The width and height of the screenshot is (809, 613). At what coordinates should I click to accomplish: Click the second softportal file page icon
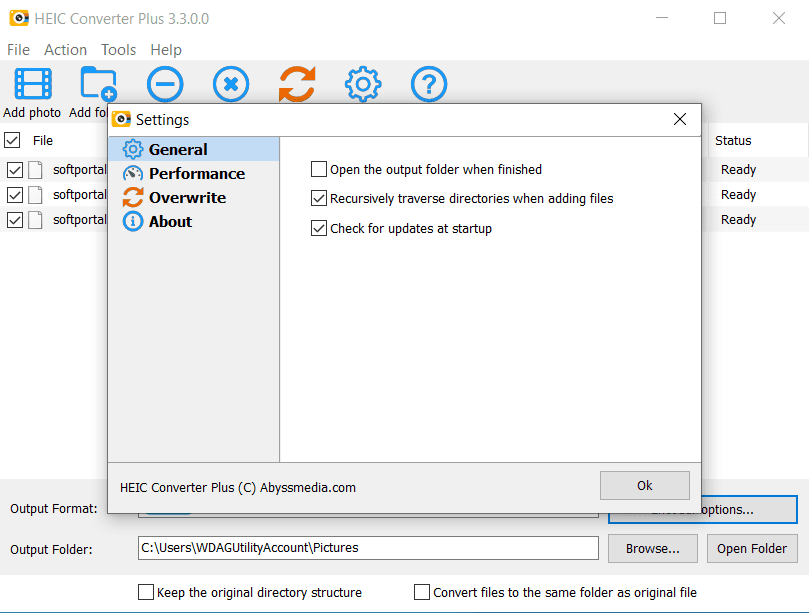click(35, 195)
